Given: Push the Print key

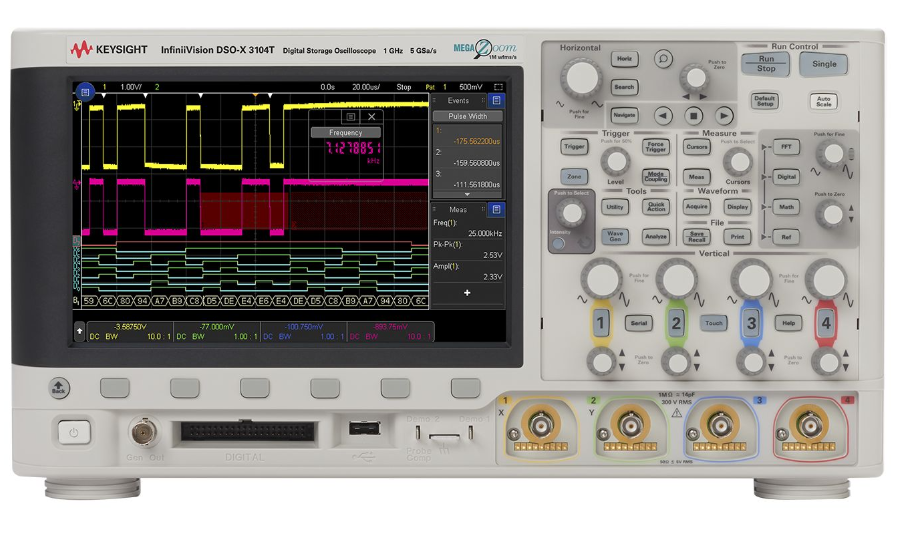Looking at the screenshot, I should (737, 236).
